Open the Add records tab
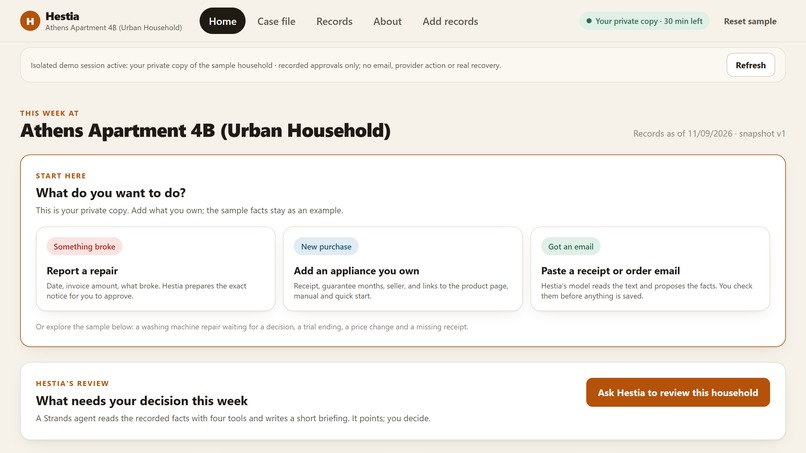806x453 pixels. point(450,21)
